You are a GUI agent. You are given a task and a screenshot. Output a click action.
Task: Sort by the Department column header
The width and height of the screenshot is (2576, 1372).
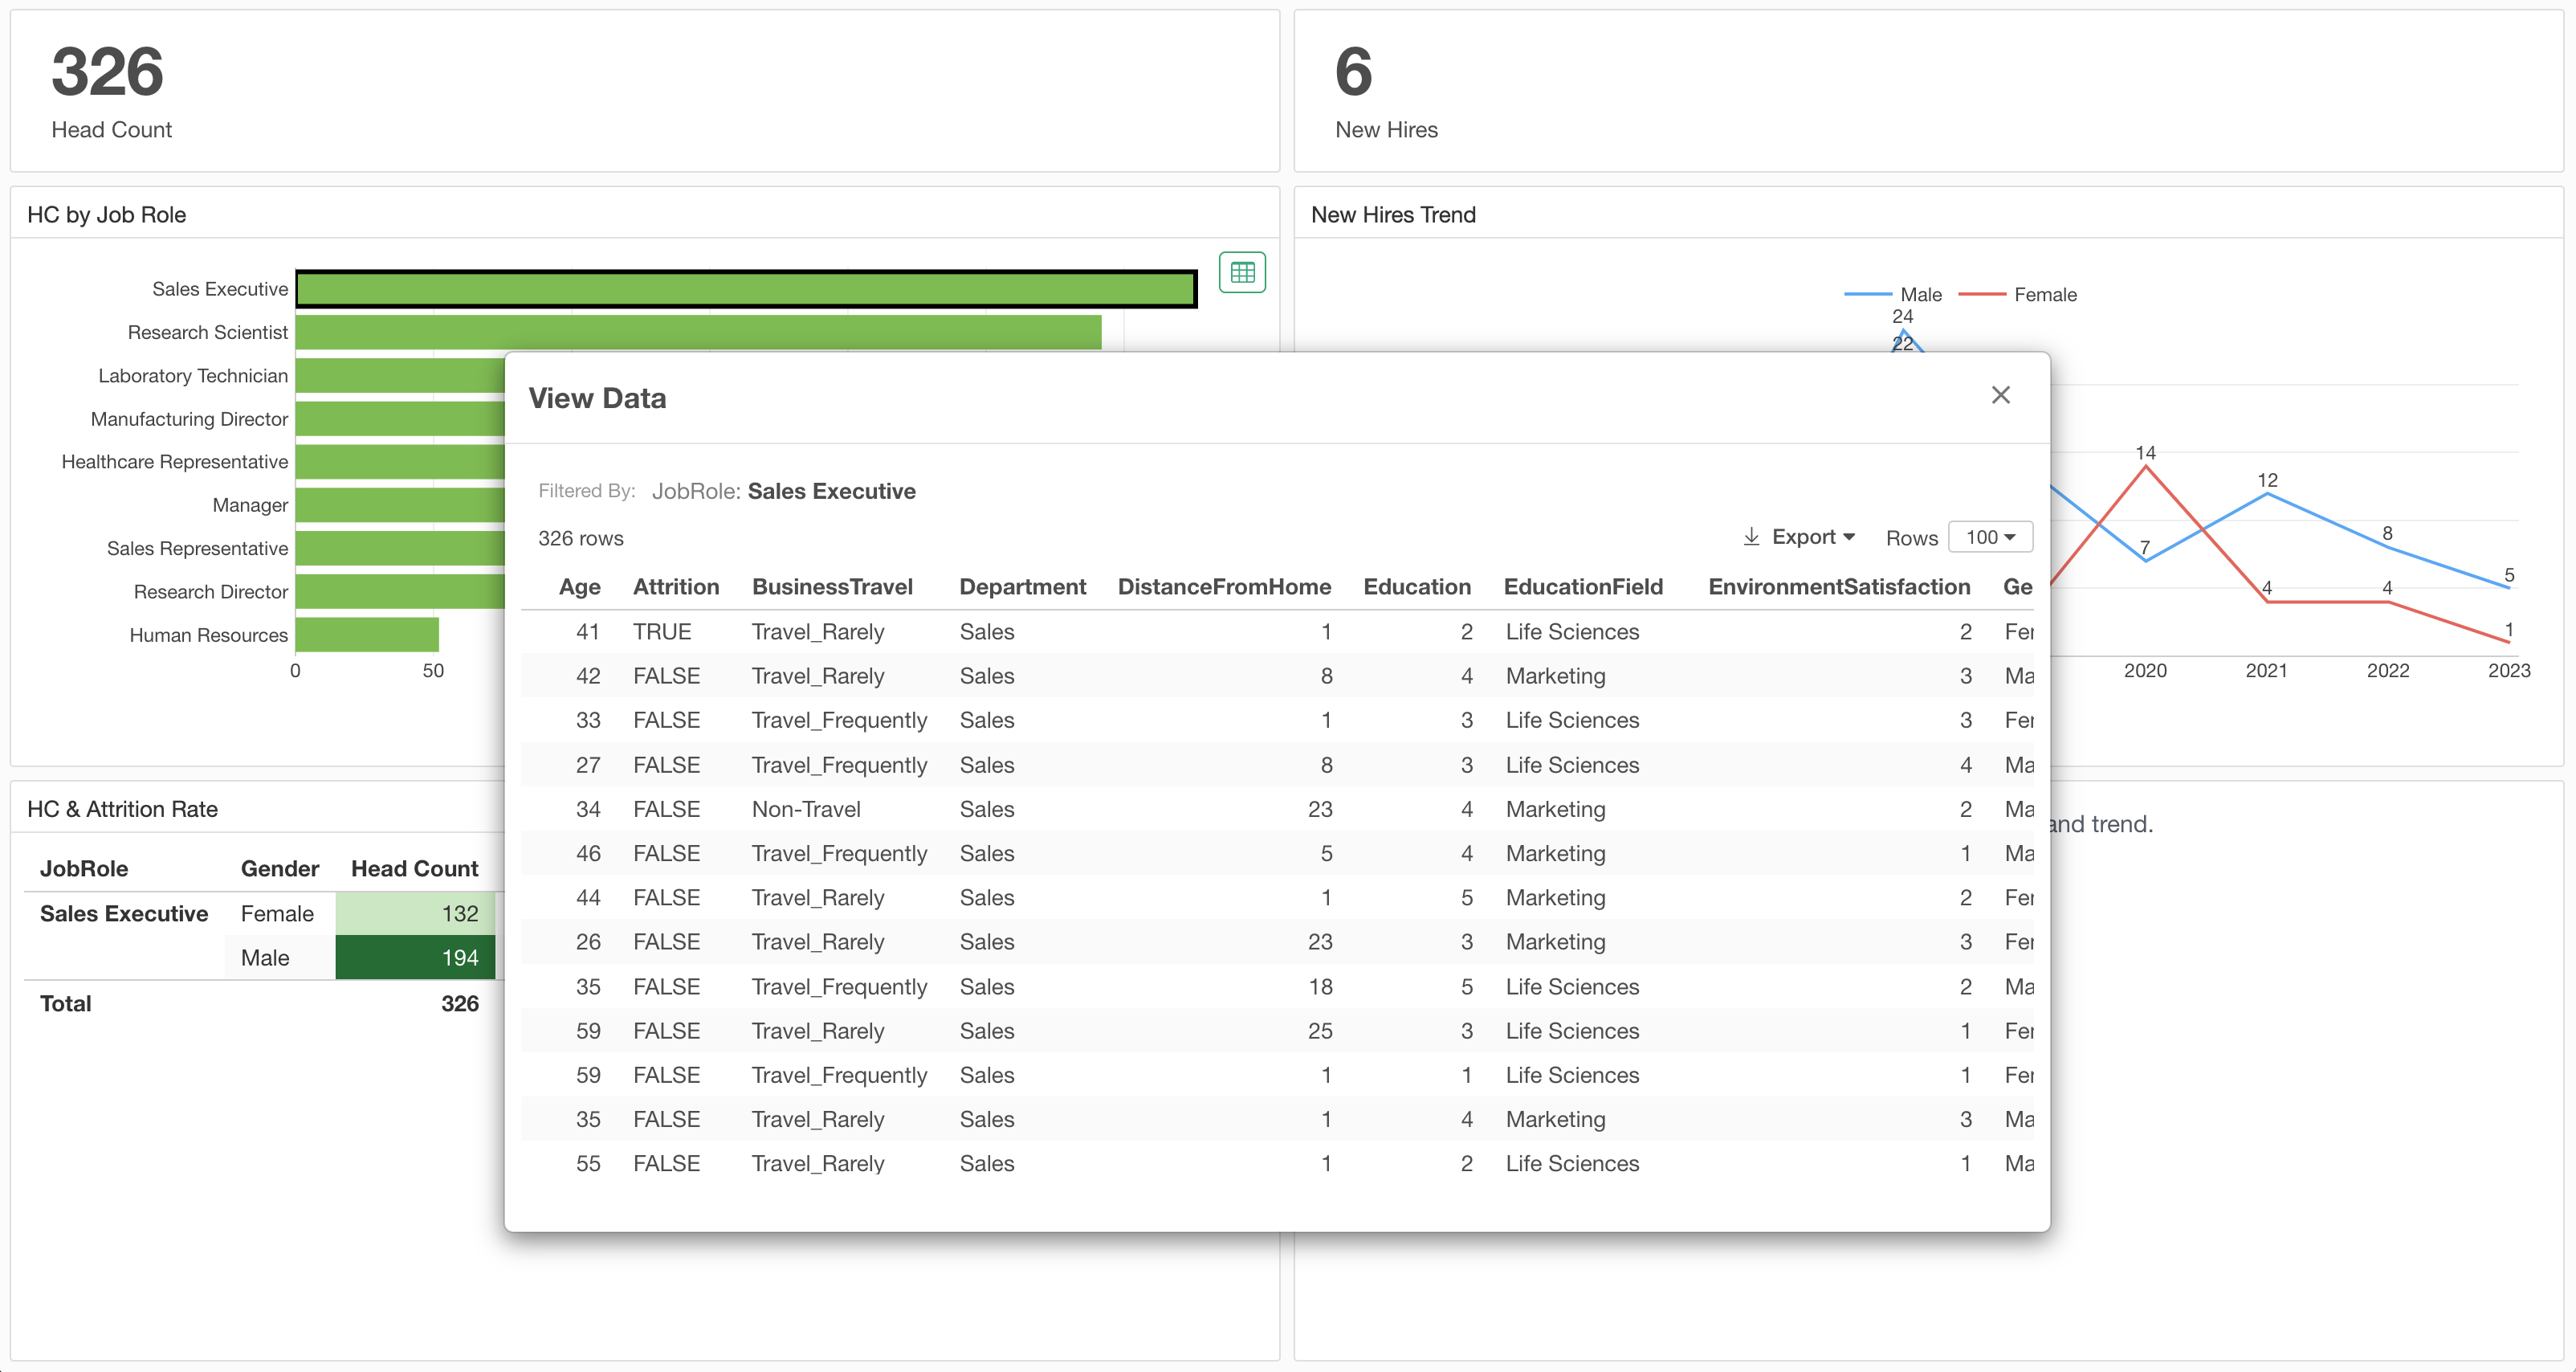(x=1022, y=587)
